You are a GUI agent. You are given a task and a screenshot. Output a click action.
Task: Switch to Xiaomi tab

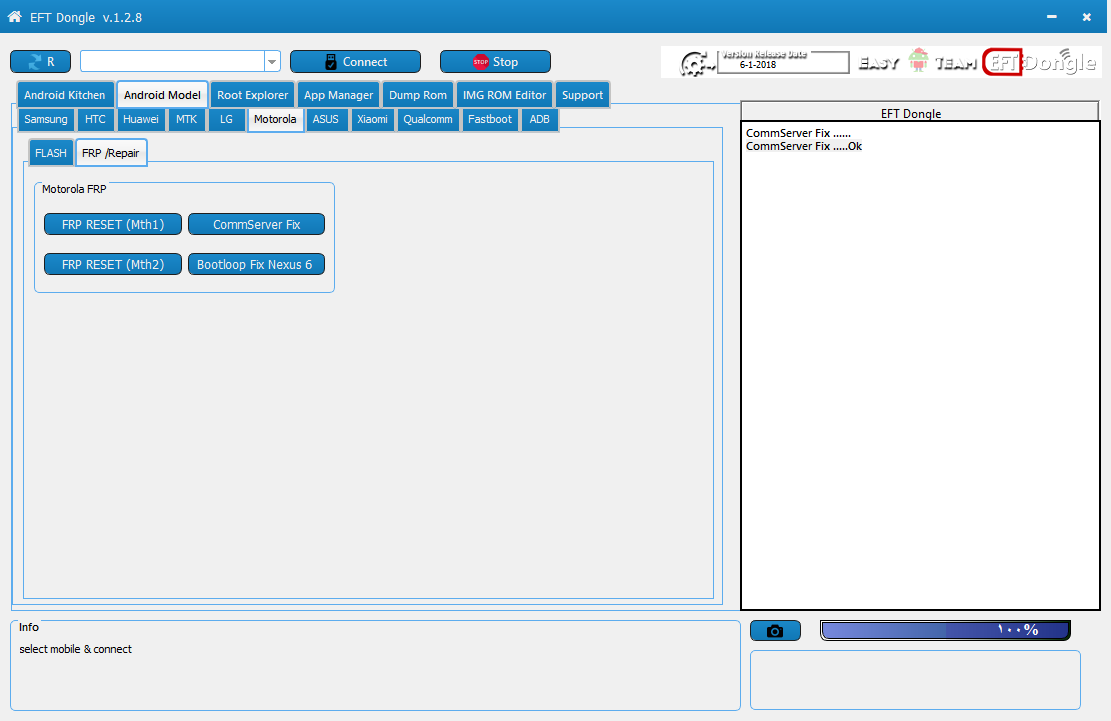tap(372, 119)
